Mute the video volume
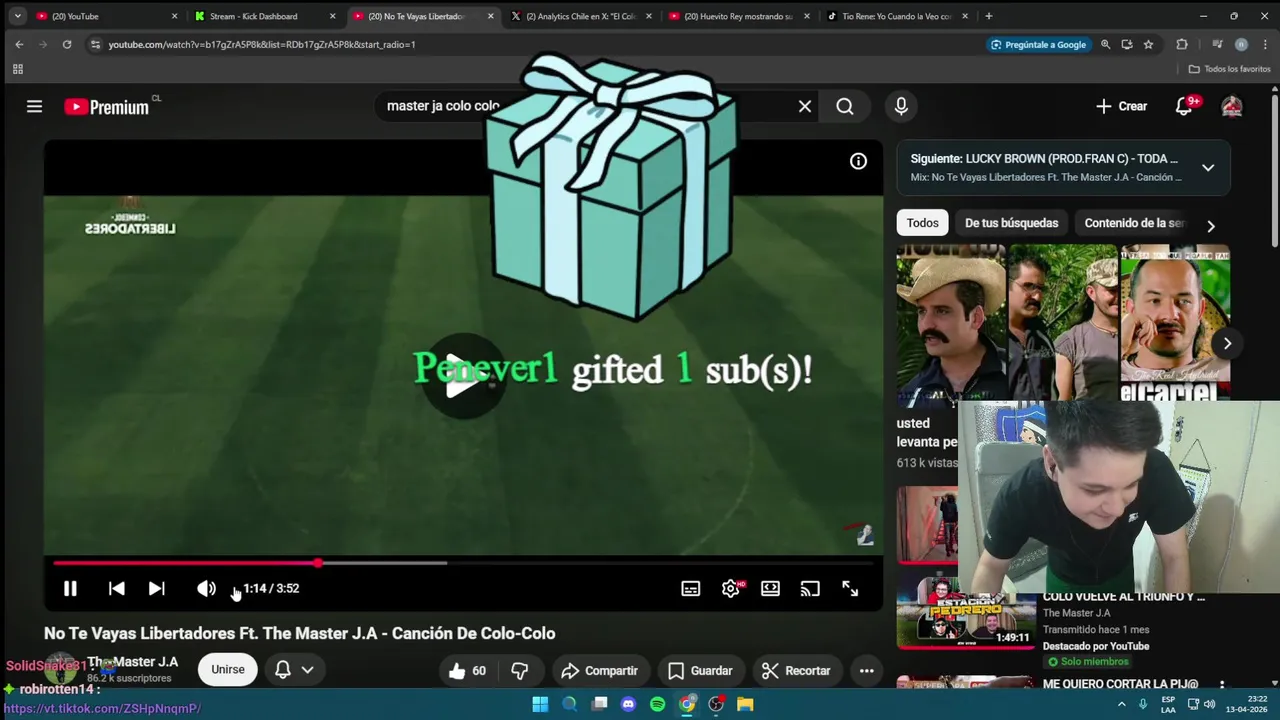The image size is (1280, 720). coord(206,589)
